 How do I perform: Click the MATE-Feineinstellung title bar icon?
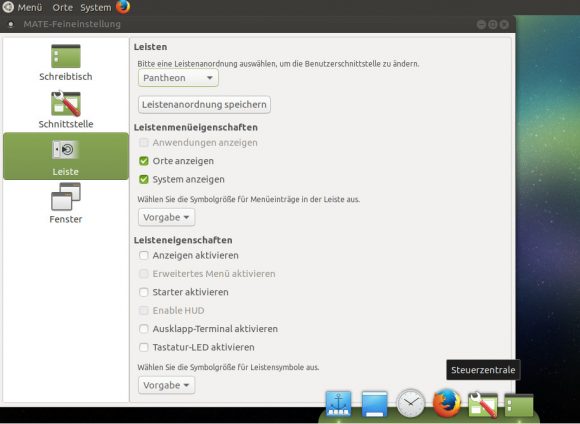pyautogui.click(x=11, y=24)
